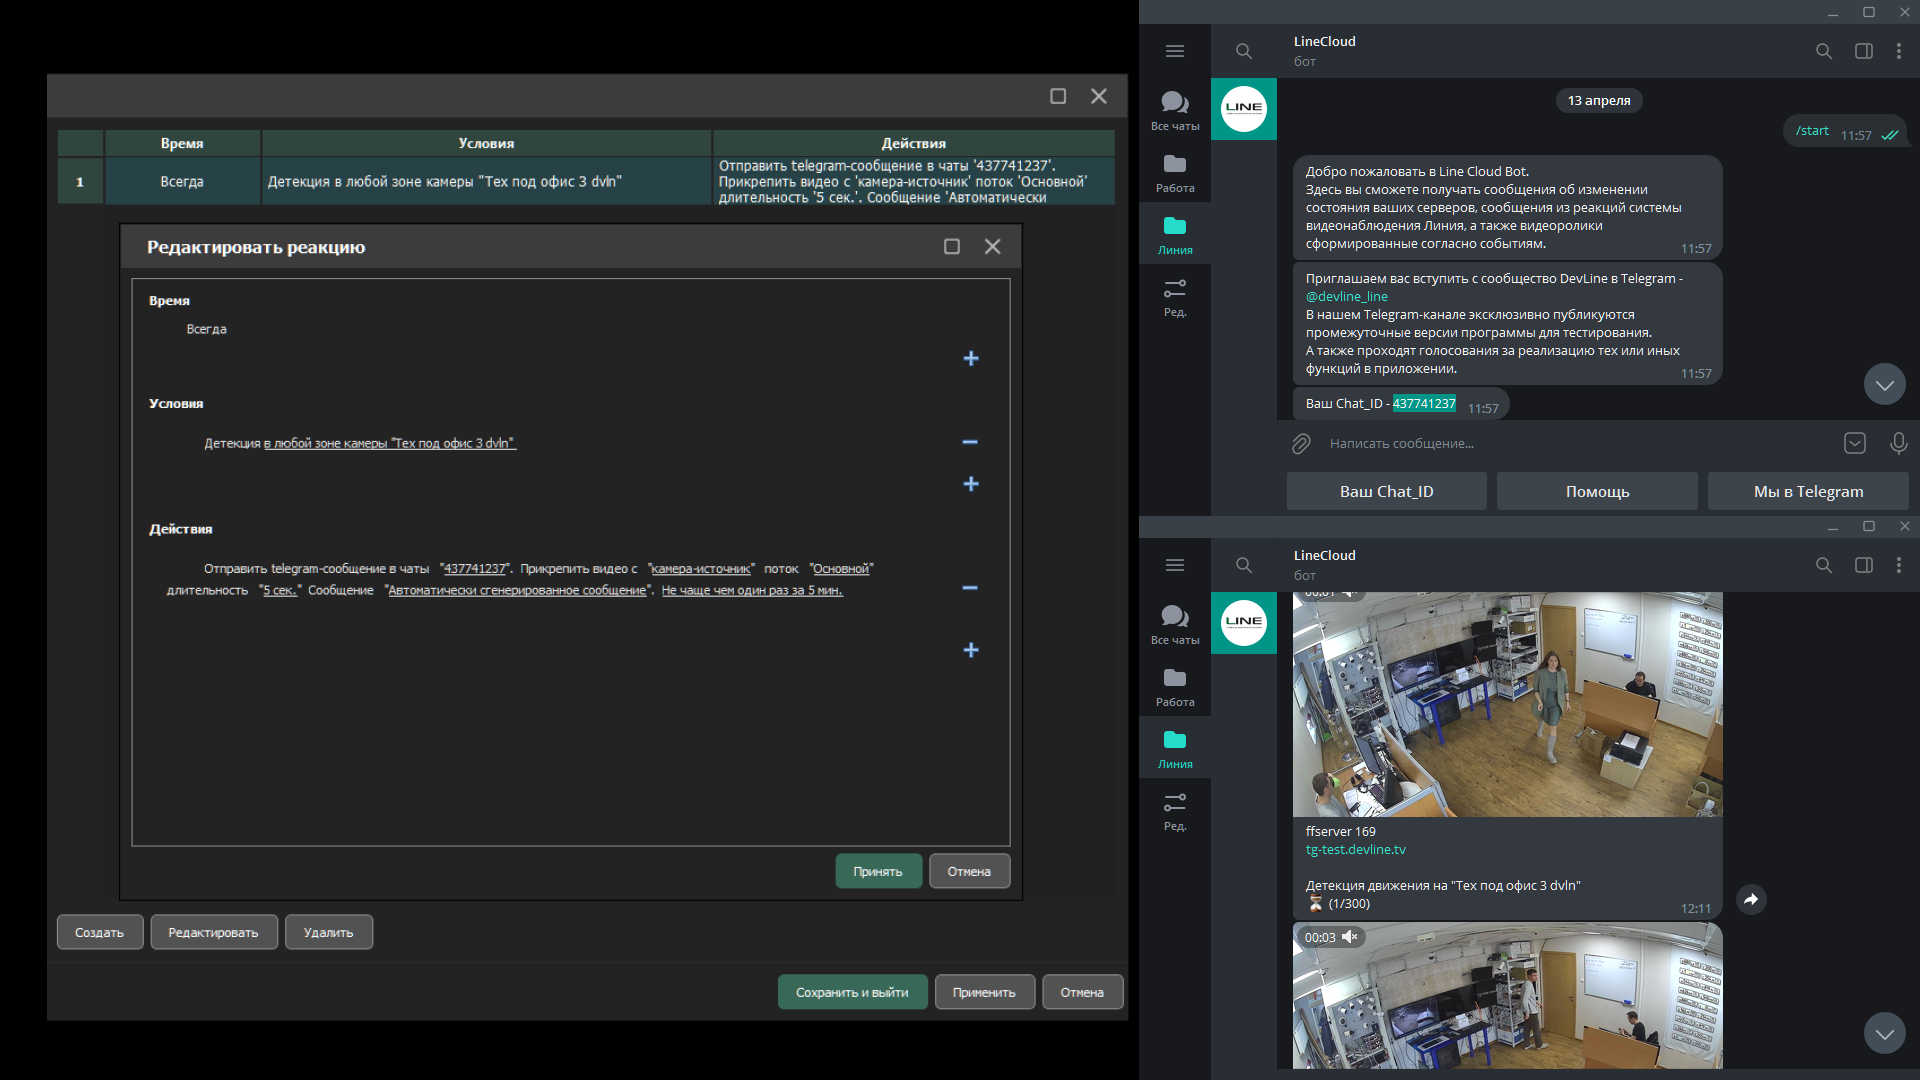The image size is (1920, 1080).
Task: Search chats in top Telegram sidebar
Action: [1244, 51]
